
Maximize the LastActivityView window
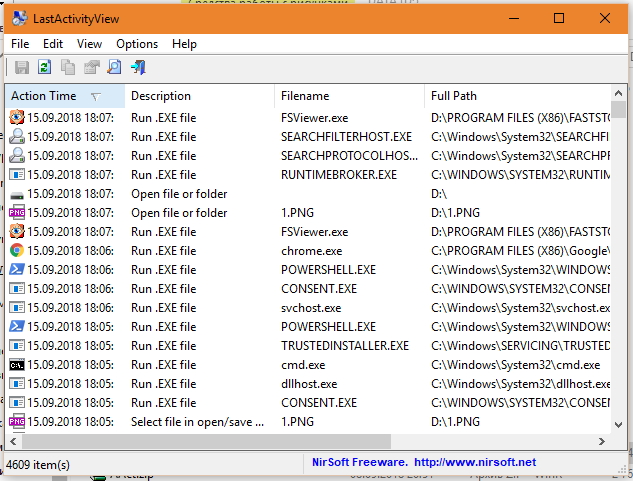point(559,19)
